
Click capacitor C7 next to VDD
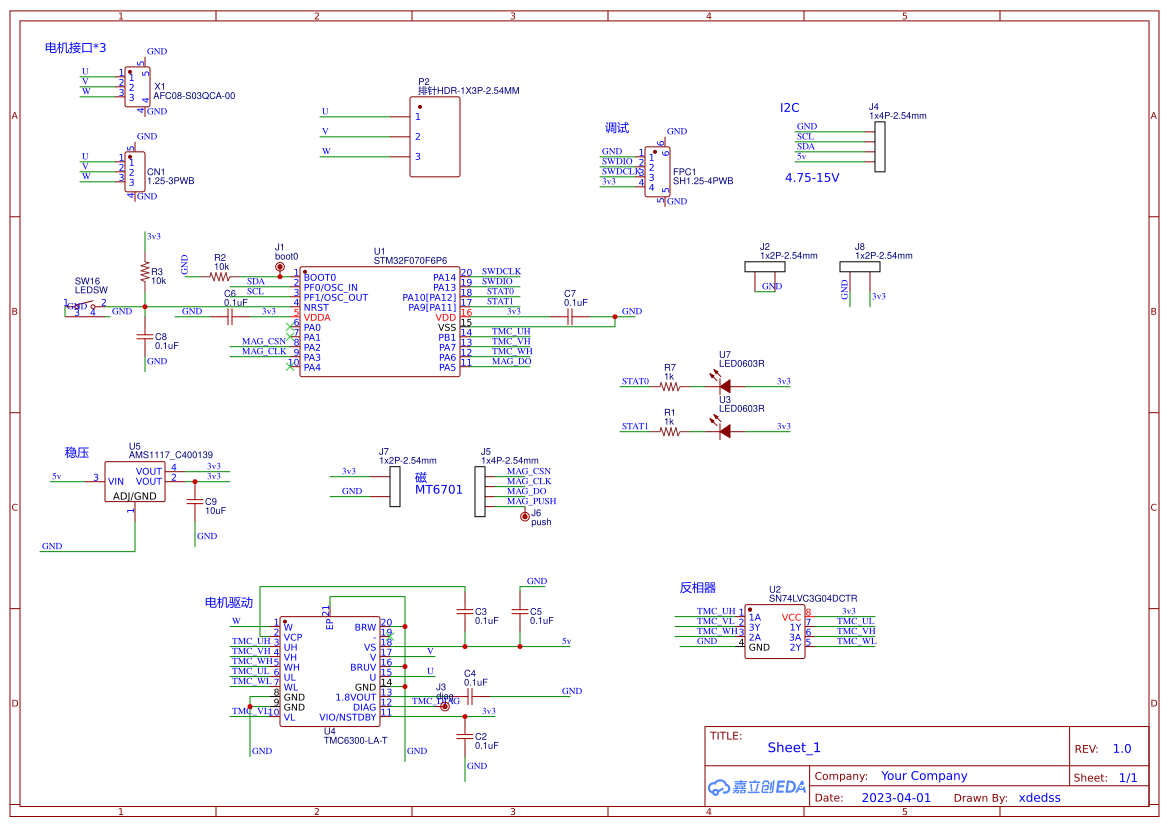click(569, 317)
